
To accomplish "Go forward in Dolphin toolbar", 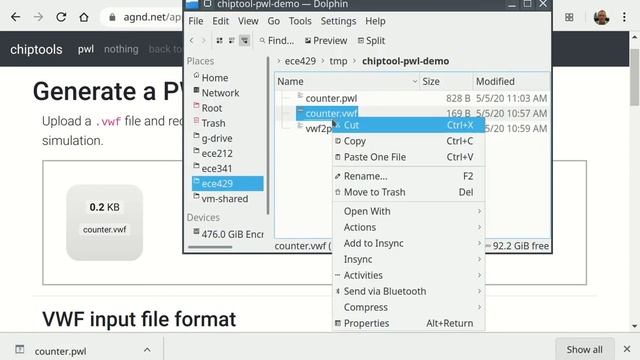I will pos(204,40).
